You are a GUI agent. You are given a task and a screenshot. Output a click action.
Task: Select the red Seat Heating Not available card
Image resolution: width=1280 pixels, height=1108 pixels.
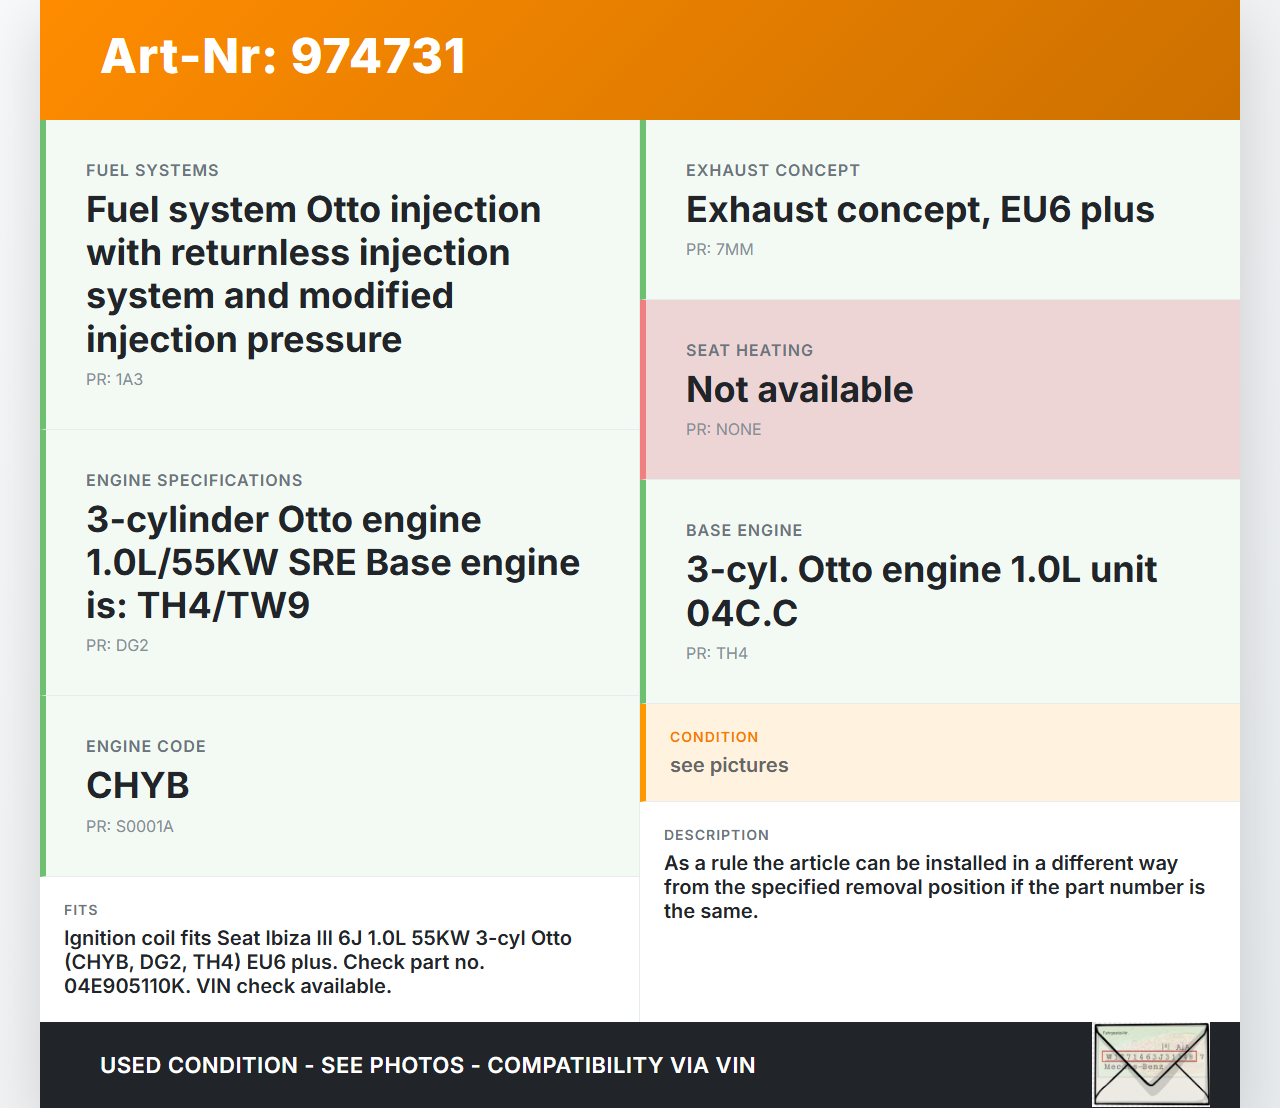tap(940, 390)
